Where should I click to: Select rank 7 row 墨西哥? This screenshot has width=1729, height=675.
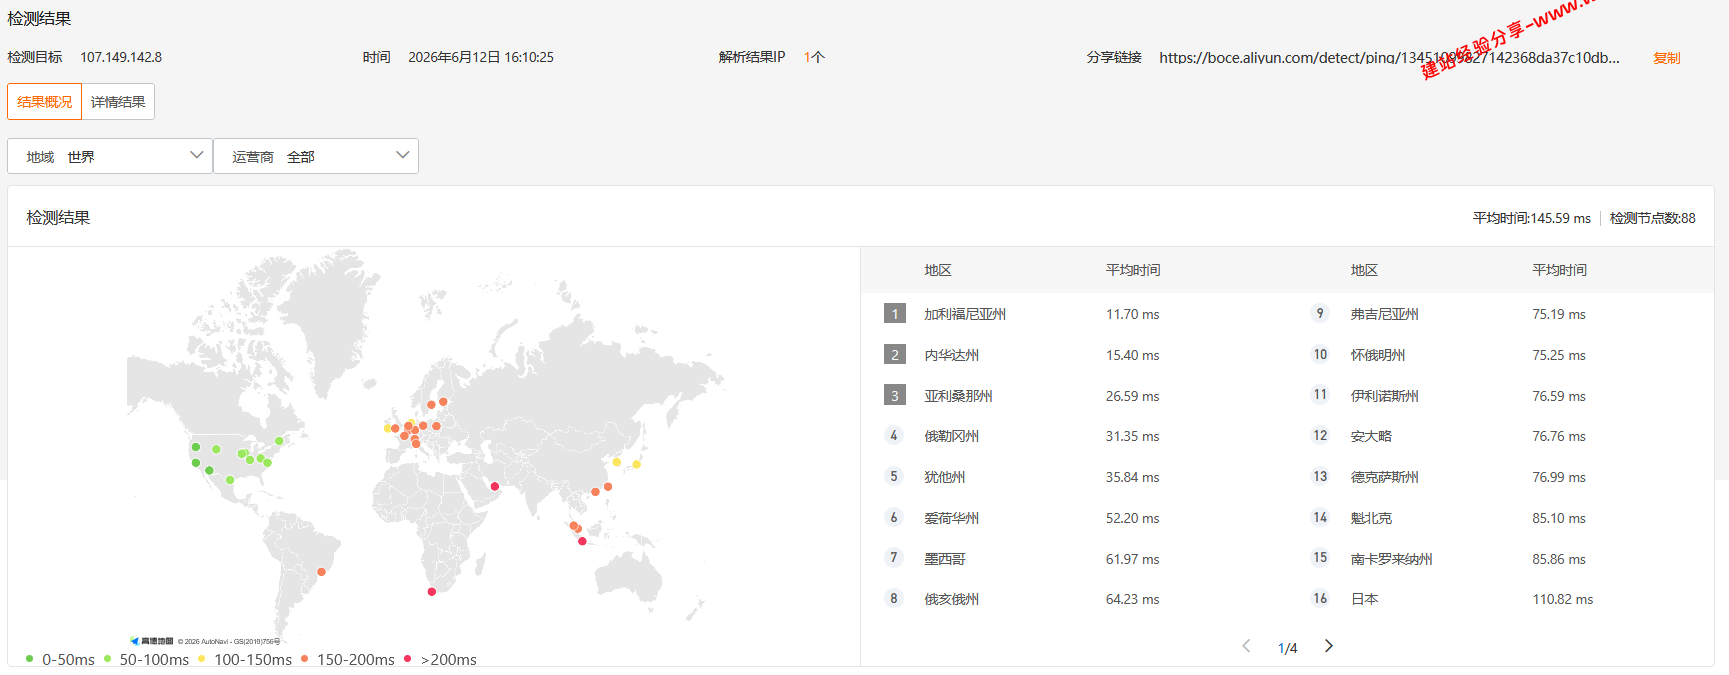point(1074,559)
